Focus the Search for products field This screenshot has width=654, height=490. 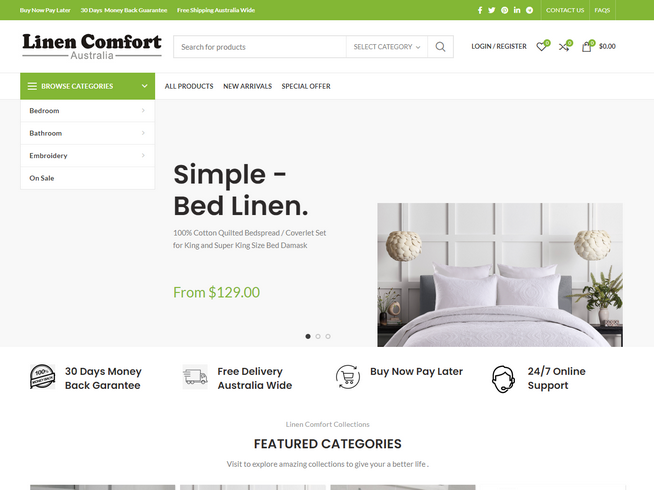260,47
